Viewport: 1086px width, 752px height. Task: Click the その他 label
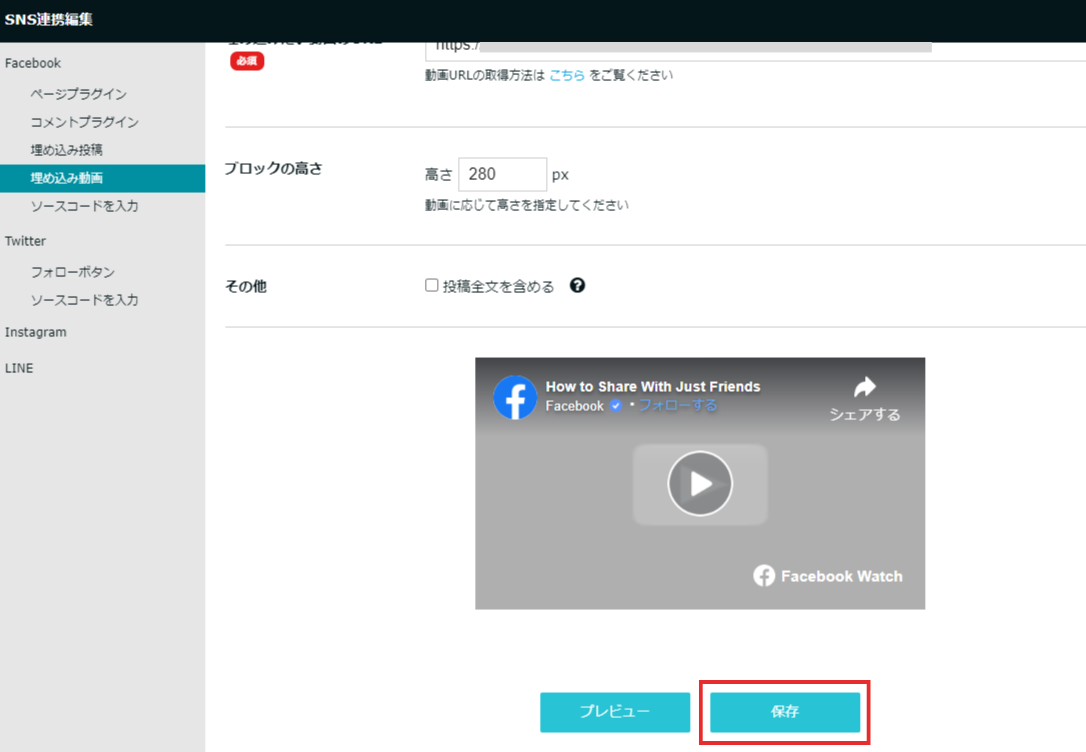(246, 286)
